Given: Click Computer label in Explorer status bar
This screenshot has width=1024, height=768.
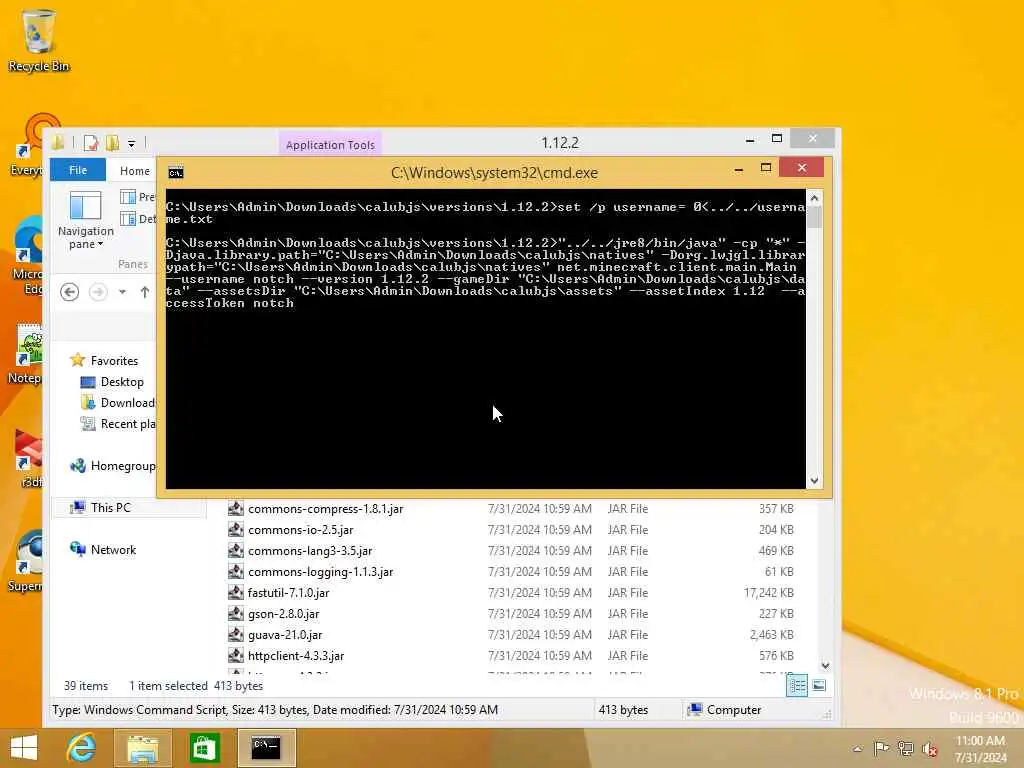Looking at the screenshot, I should (733, 709).
